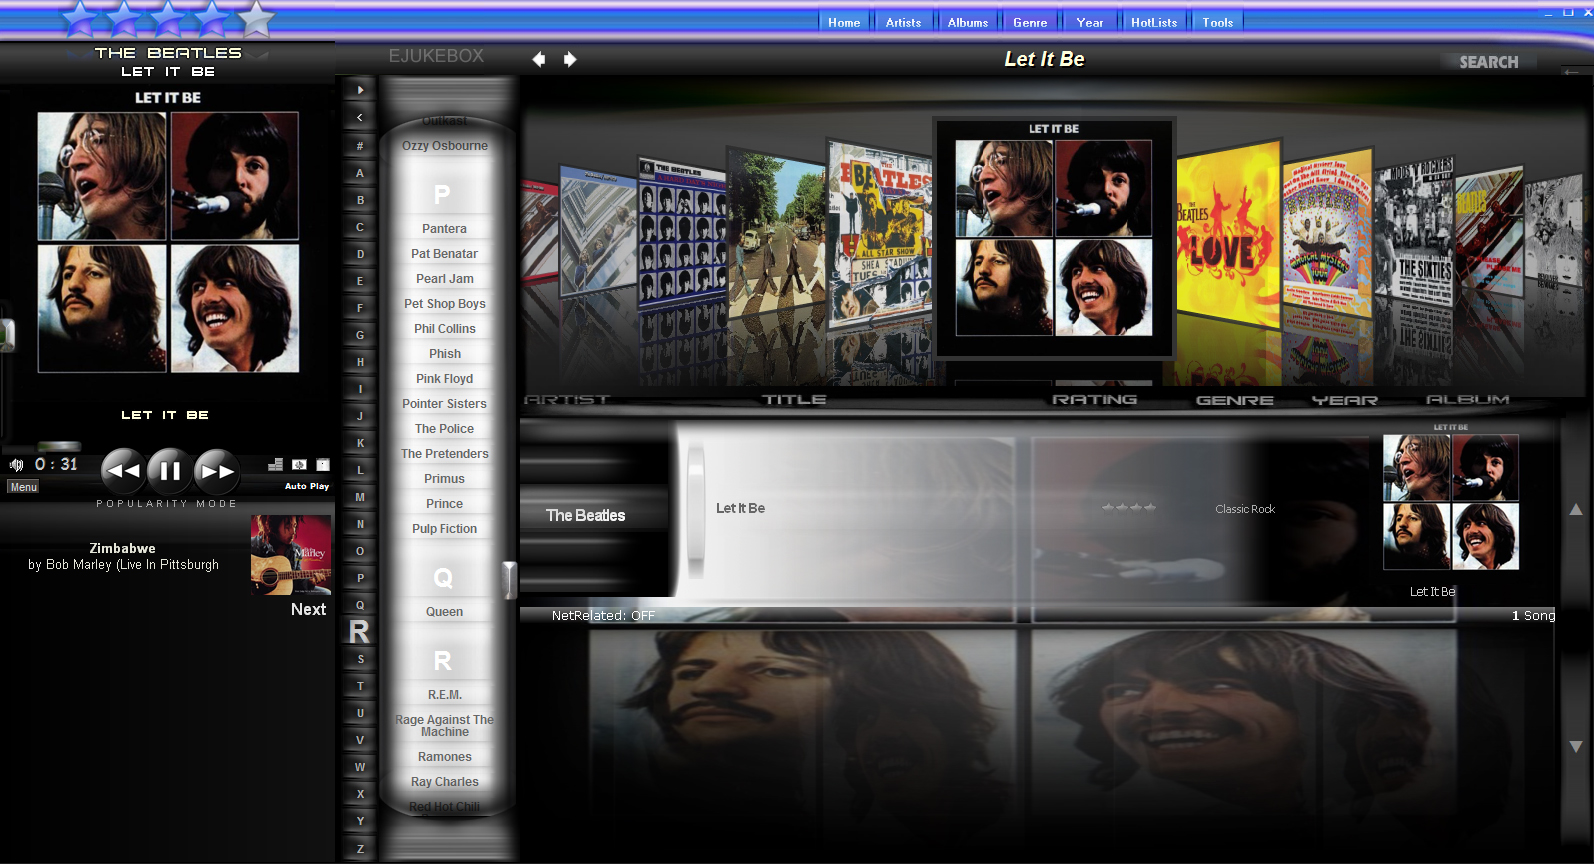Toggle NetRelated OFF setting

[x=603, y=616]
